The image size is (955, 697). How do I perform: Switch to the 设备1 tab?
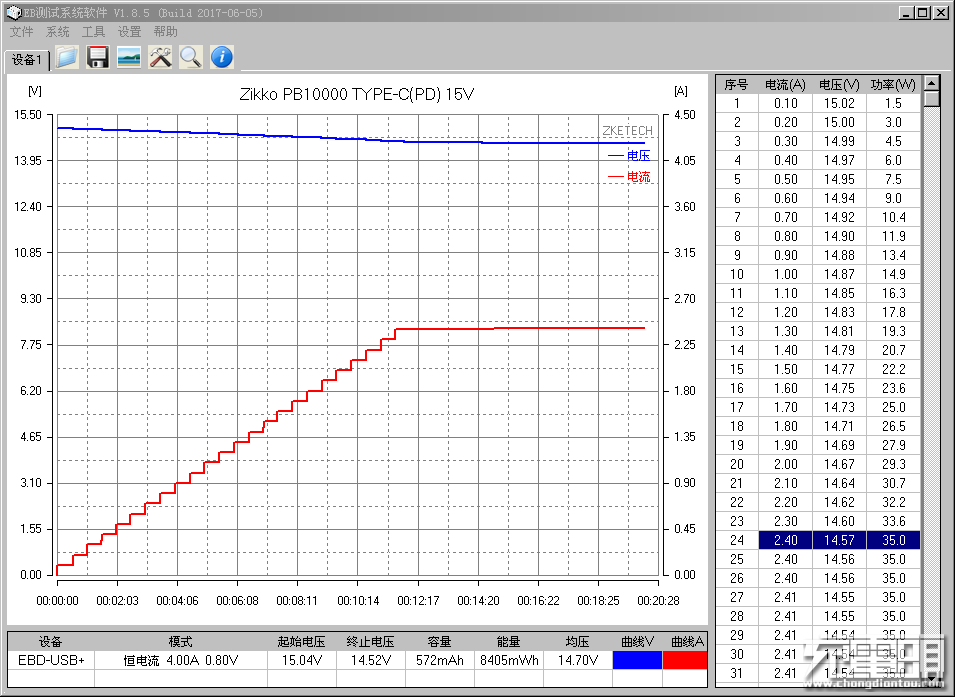26,60
